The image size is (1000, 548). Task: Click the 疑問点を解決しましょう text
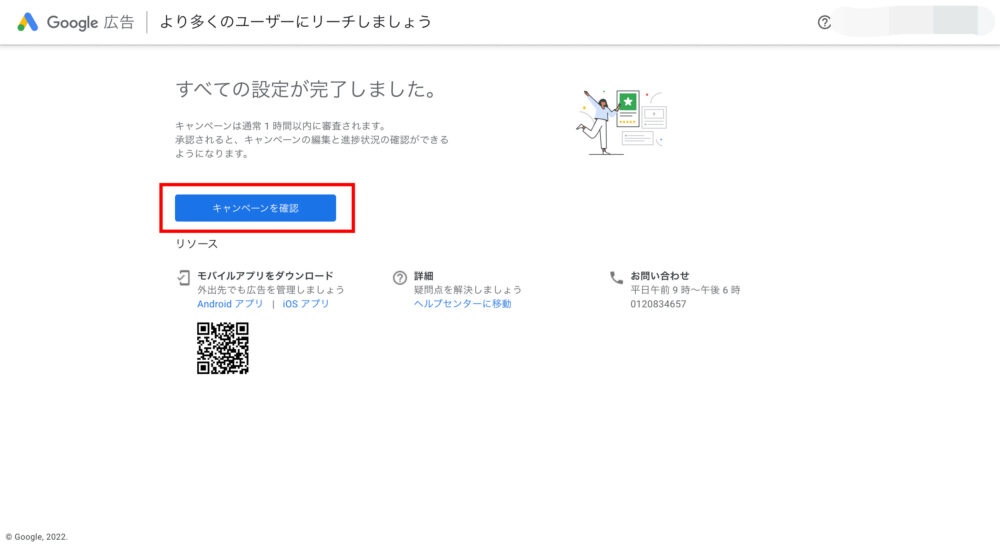[x=467, y=290]
